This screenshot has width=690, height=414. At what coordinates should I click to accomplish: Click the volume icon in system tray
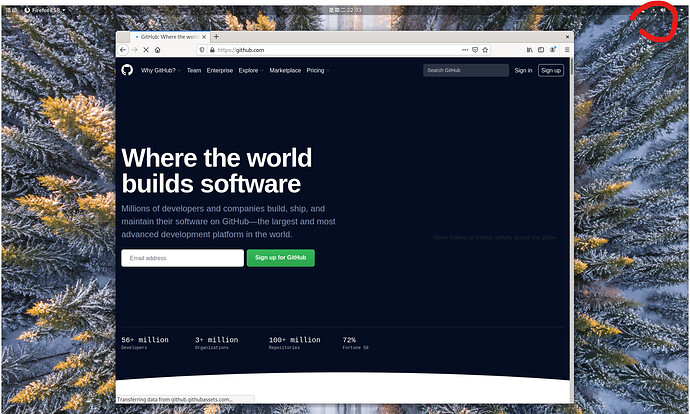(x=663, y=11)
